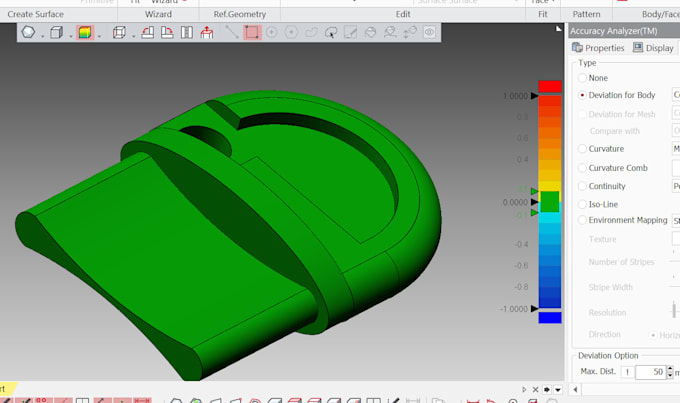Click the upper green tolerance marker triangle
Image resolution: width=680 pixels, height=403 pixels.
point(534,191)
